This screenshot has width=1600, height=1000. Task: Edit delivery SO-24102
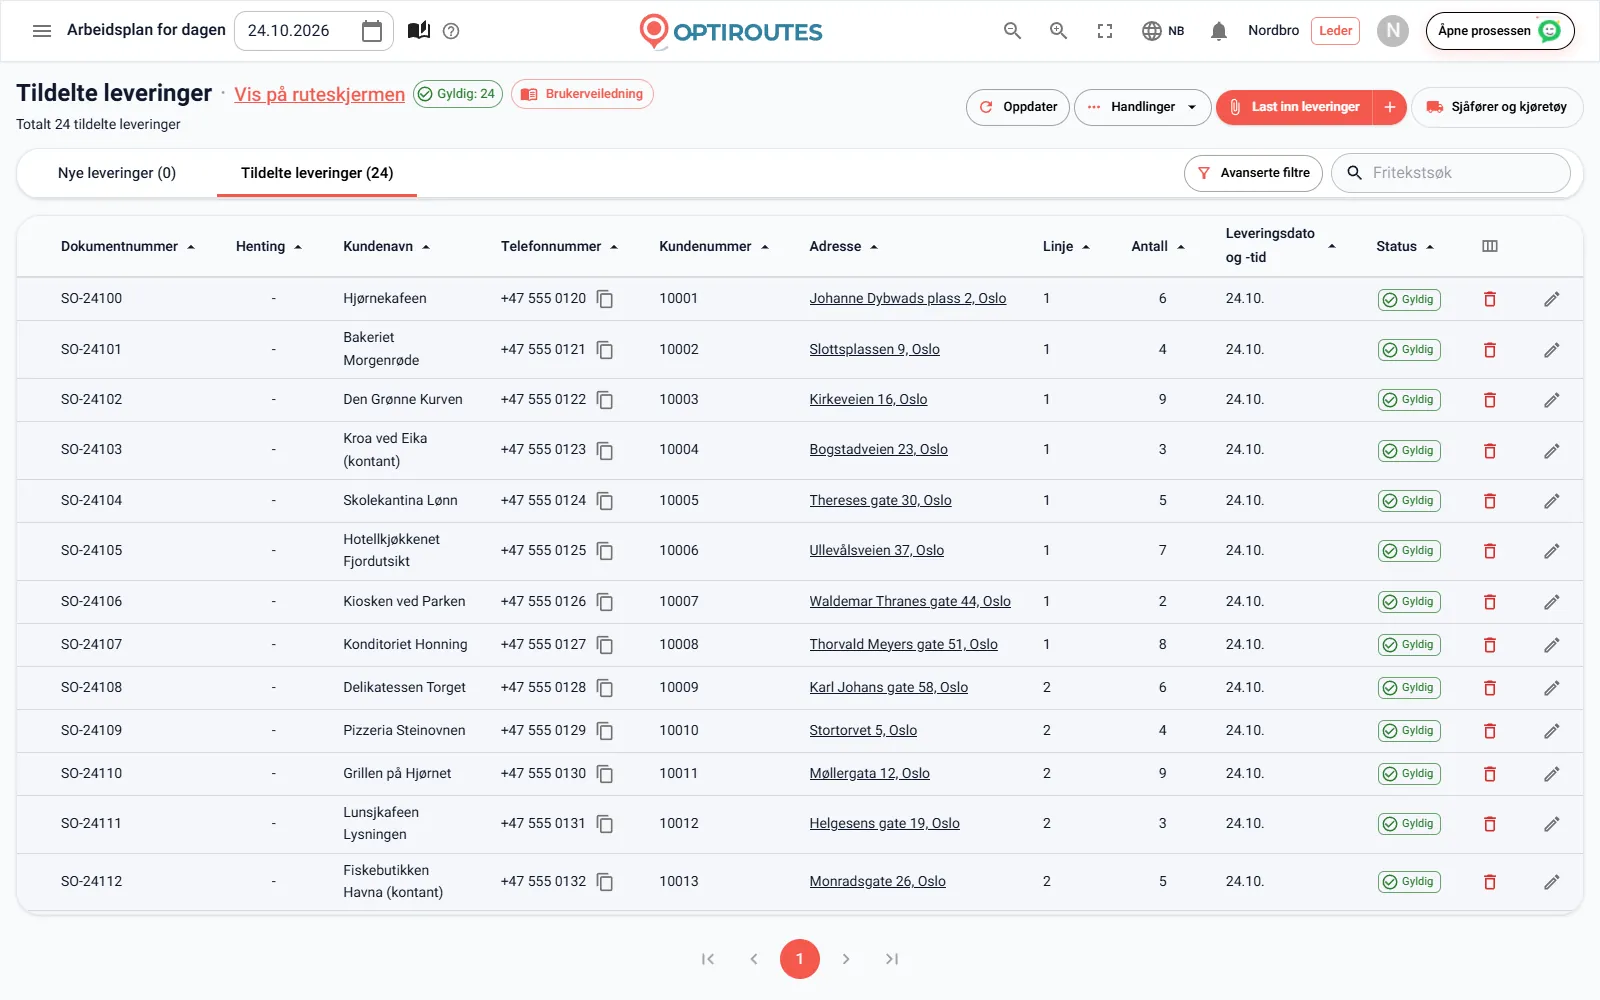coord(1552,400)
